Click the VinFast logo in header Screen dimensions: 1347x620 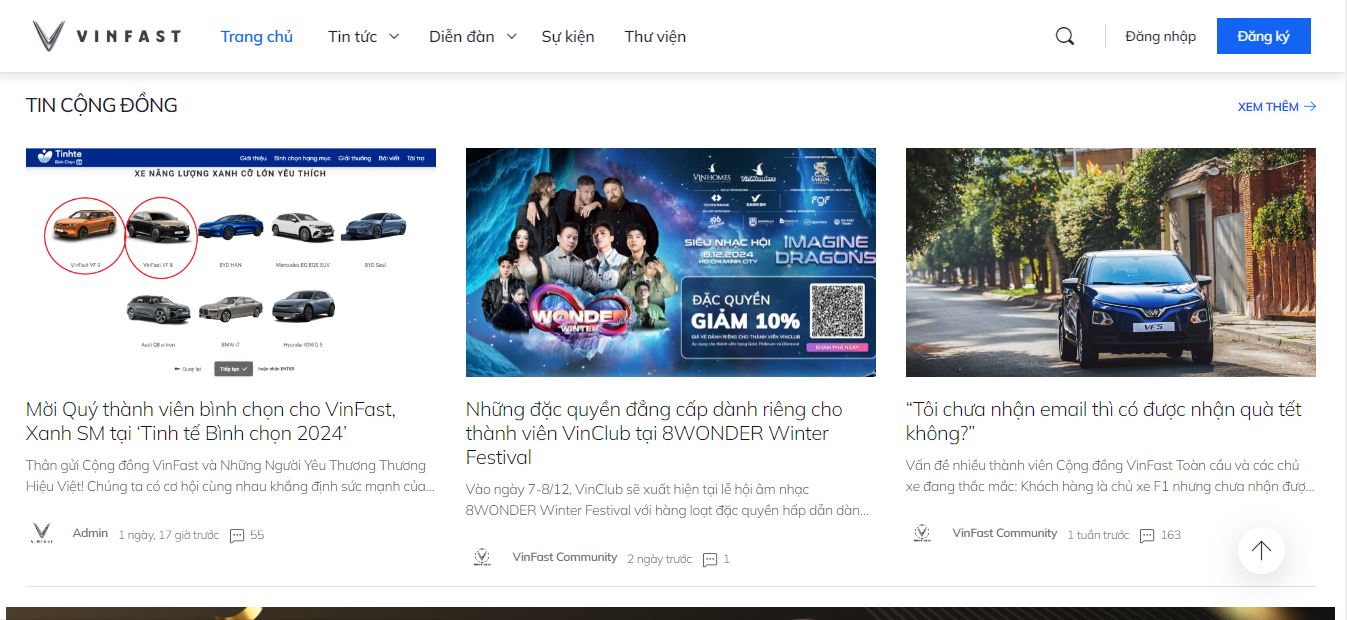106,36
